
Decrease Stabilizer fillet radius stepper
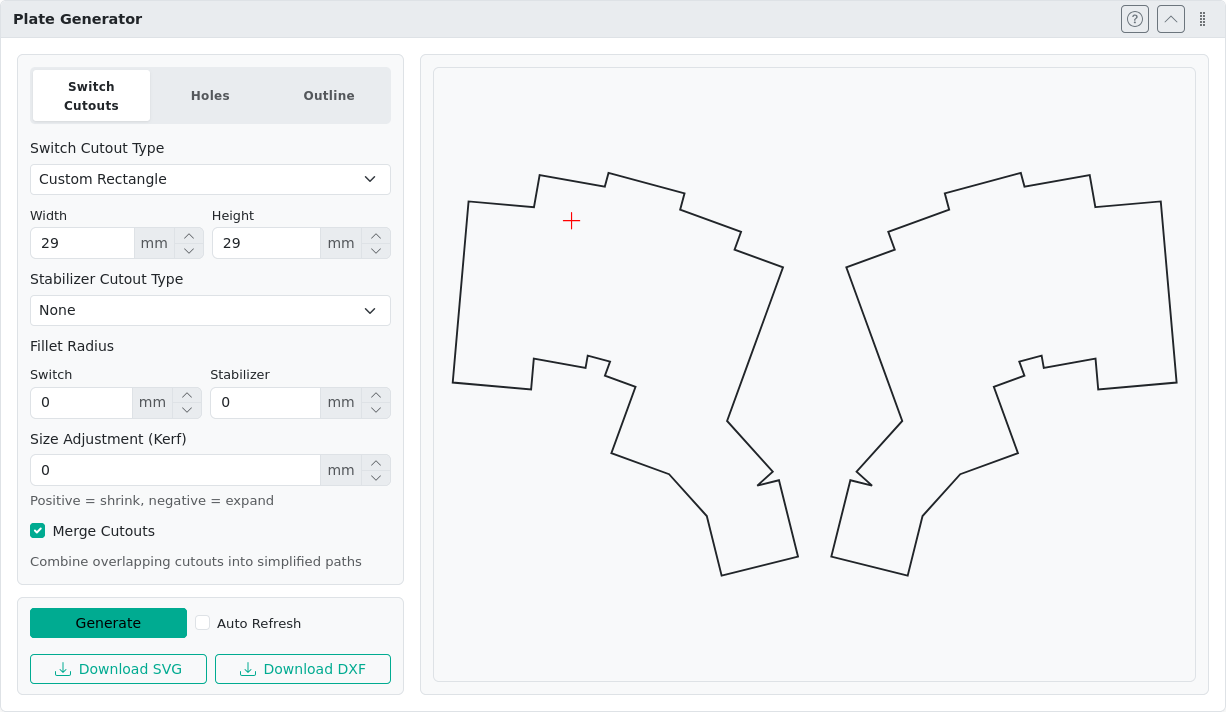(376, 410)
